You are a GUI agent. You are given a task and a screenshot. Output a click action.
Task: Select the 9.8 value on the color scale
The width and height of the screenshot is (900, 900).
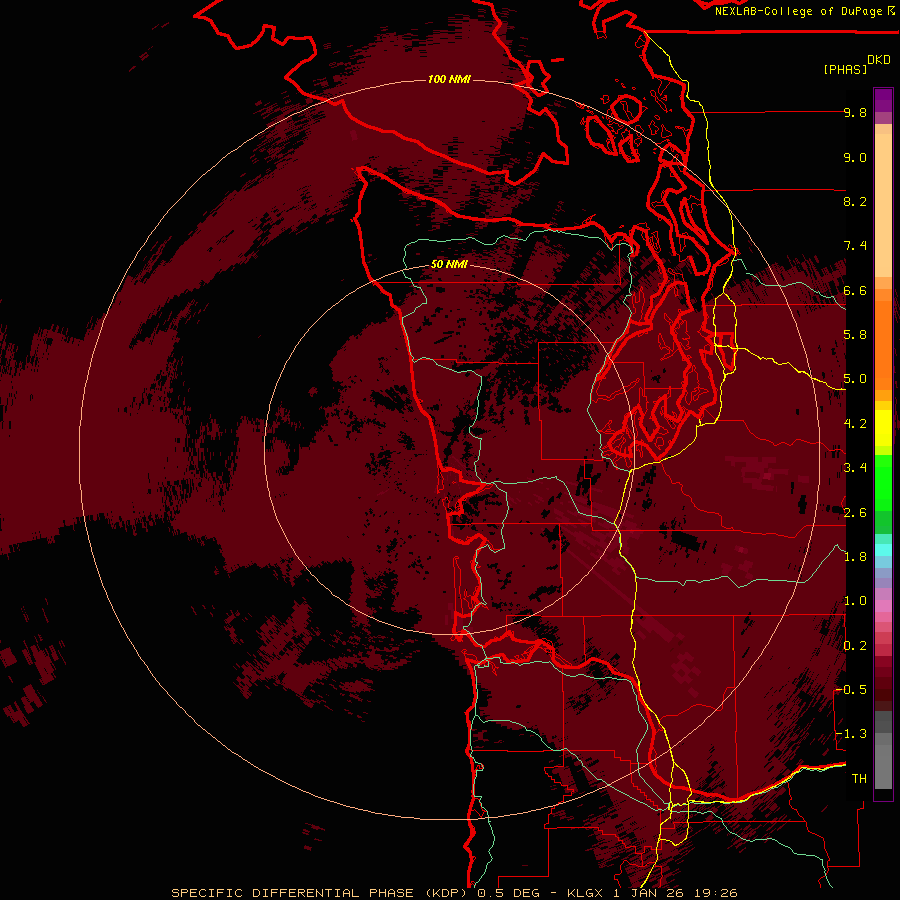855,112
